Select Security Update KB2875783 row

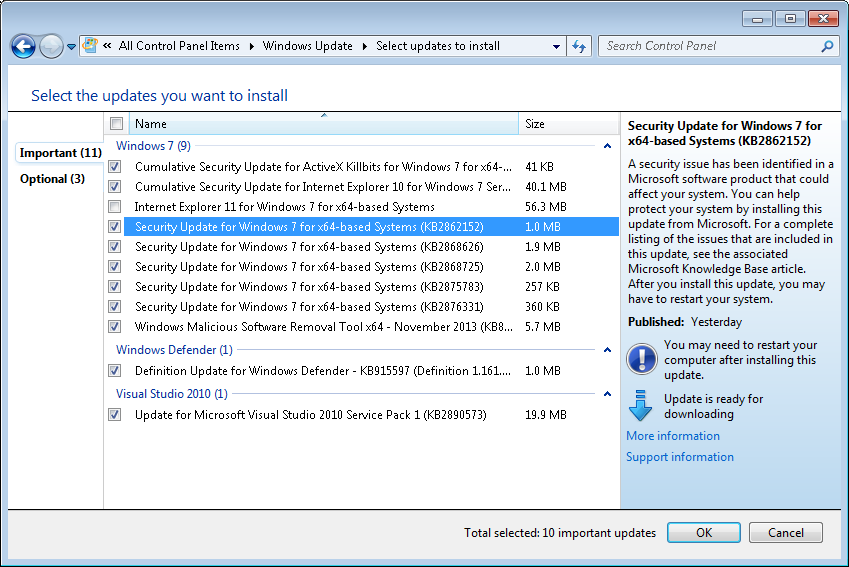click(x=371, y=286)
